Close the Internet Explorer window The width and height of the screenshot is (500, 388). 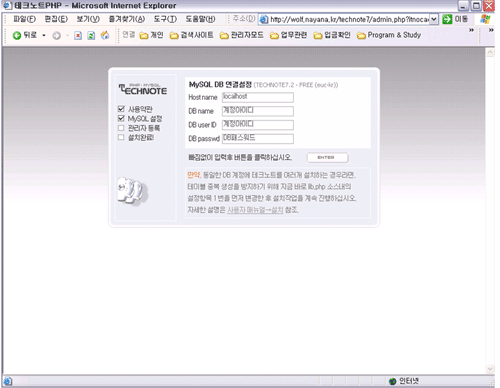click(x=489, y=6)
